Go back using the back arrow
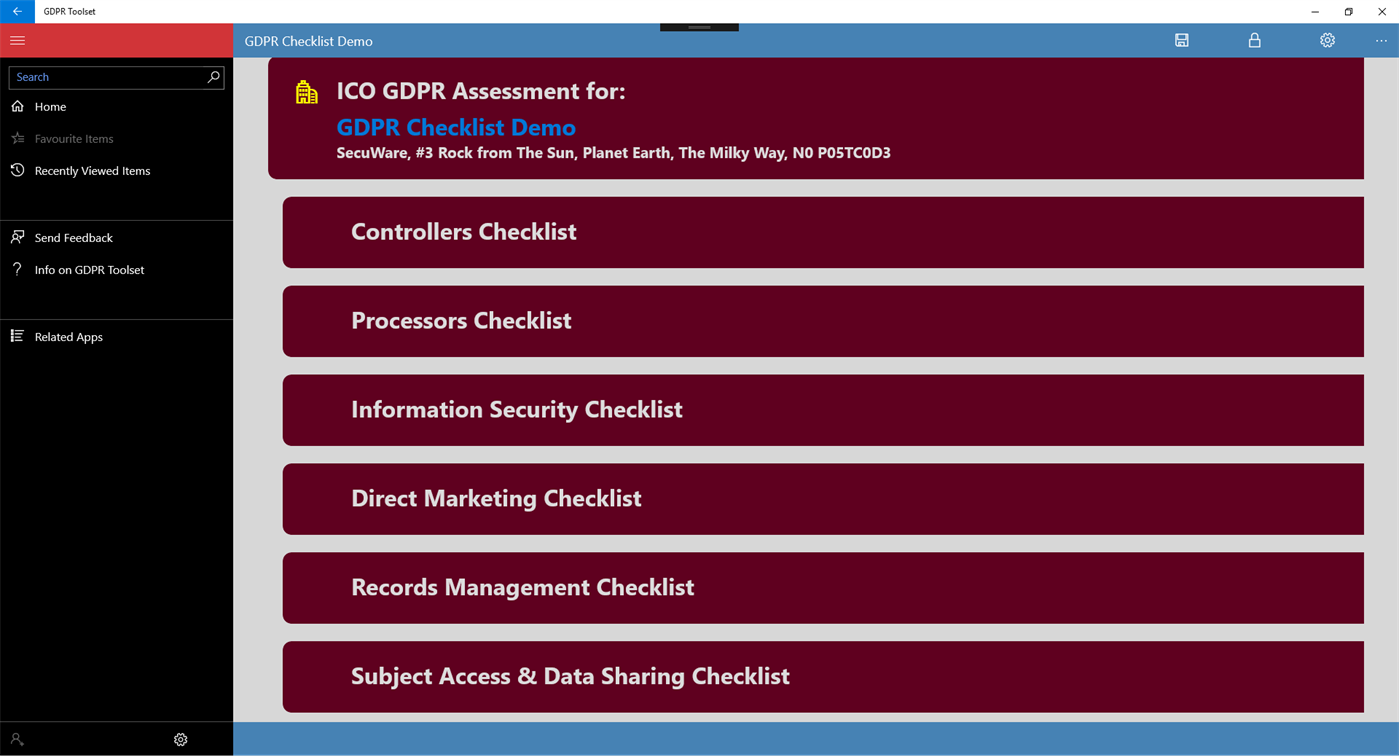The image size is (1399, 756). pos(16,11)
